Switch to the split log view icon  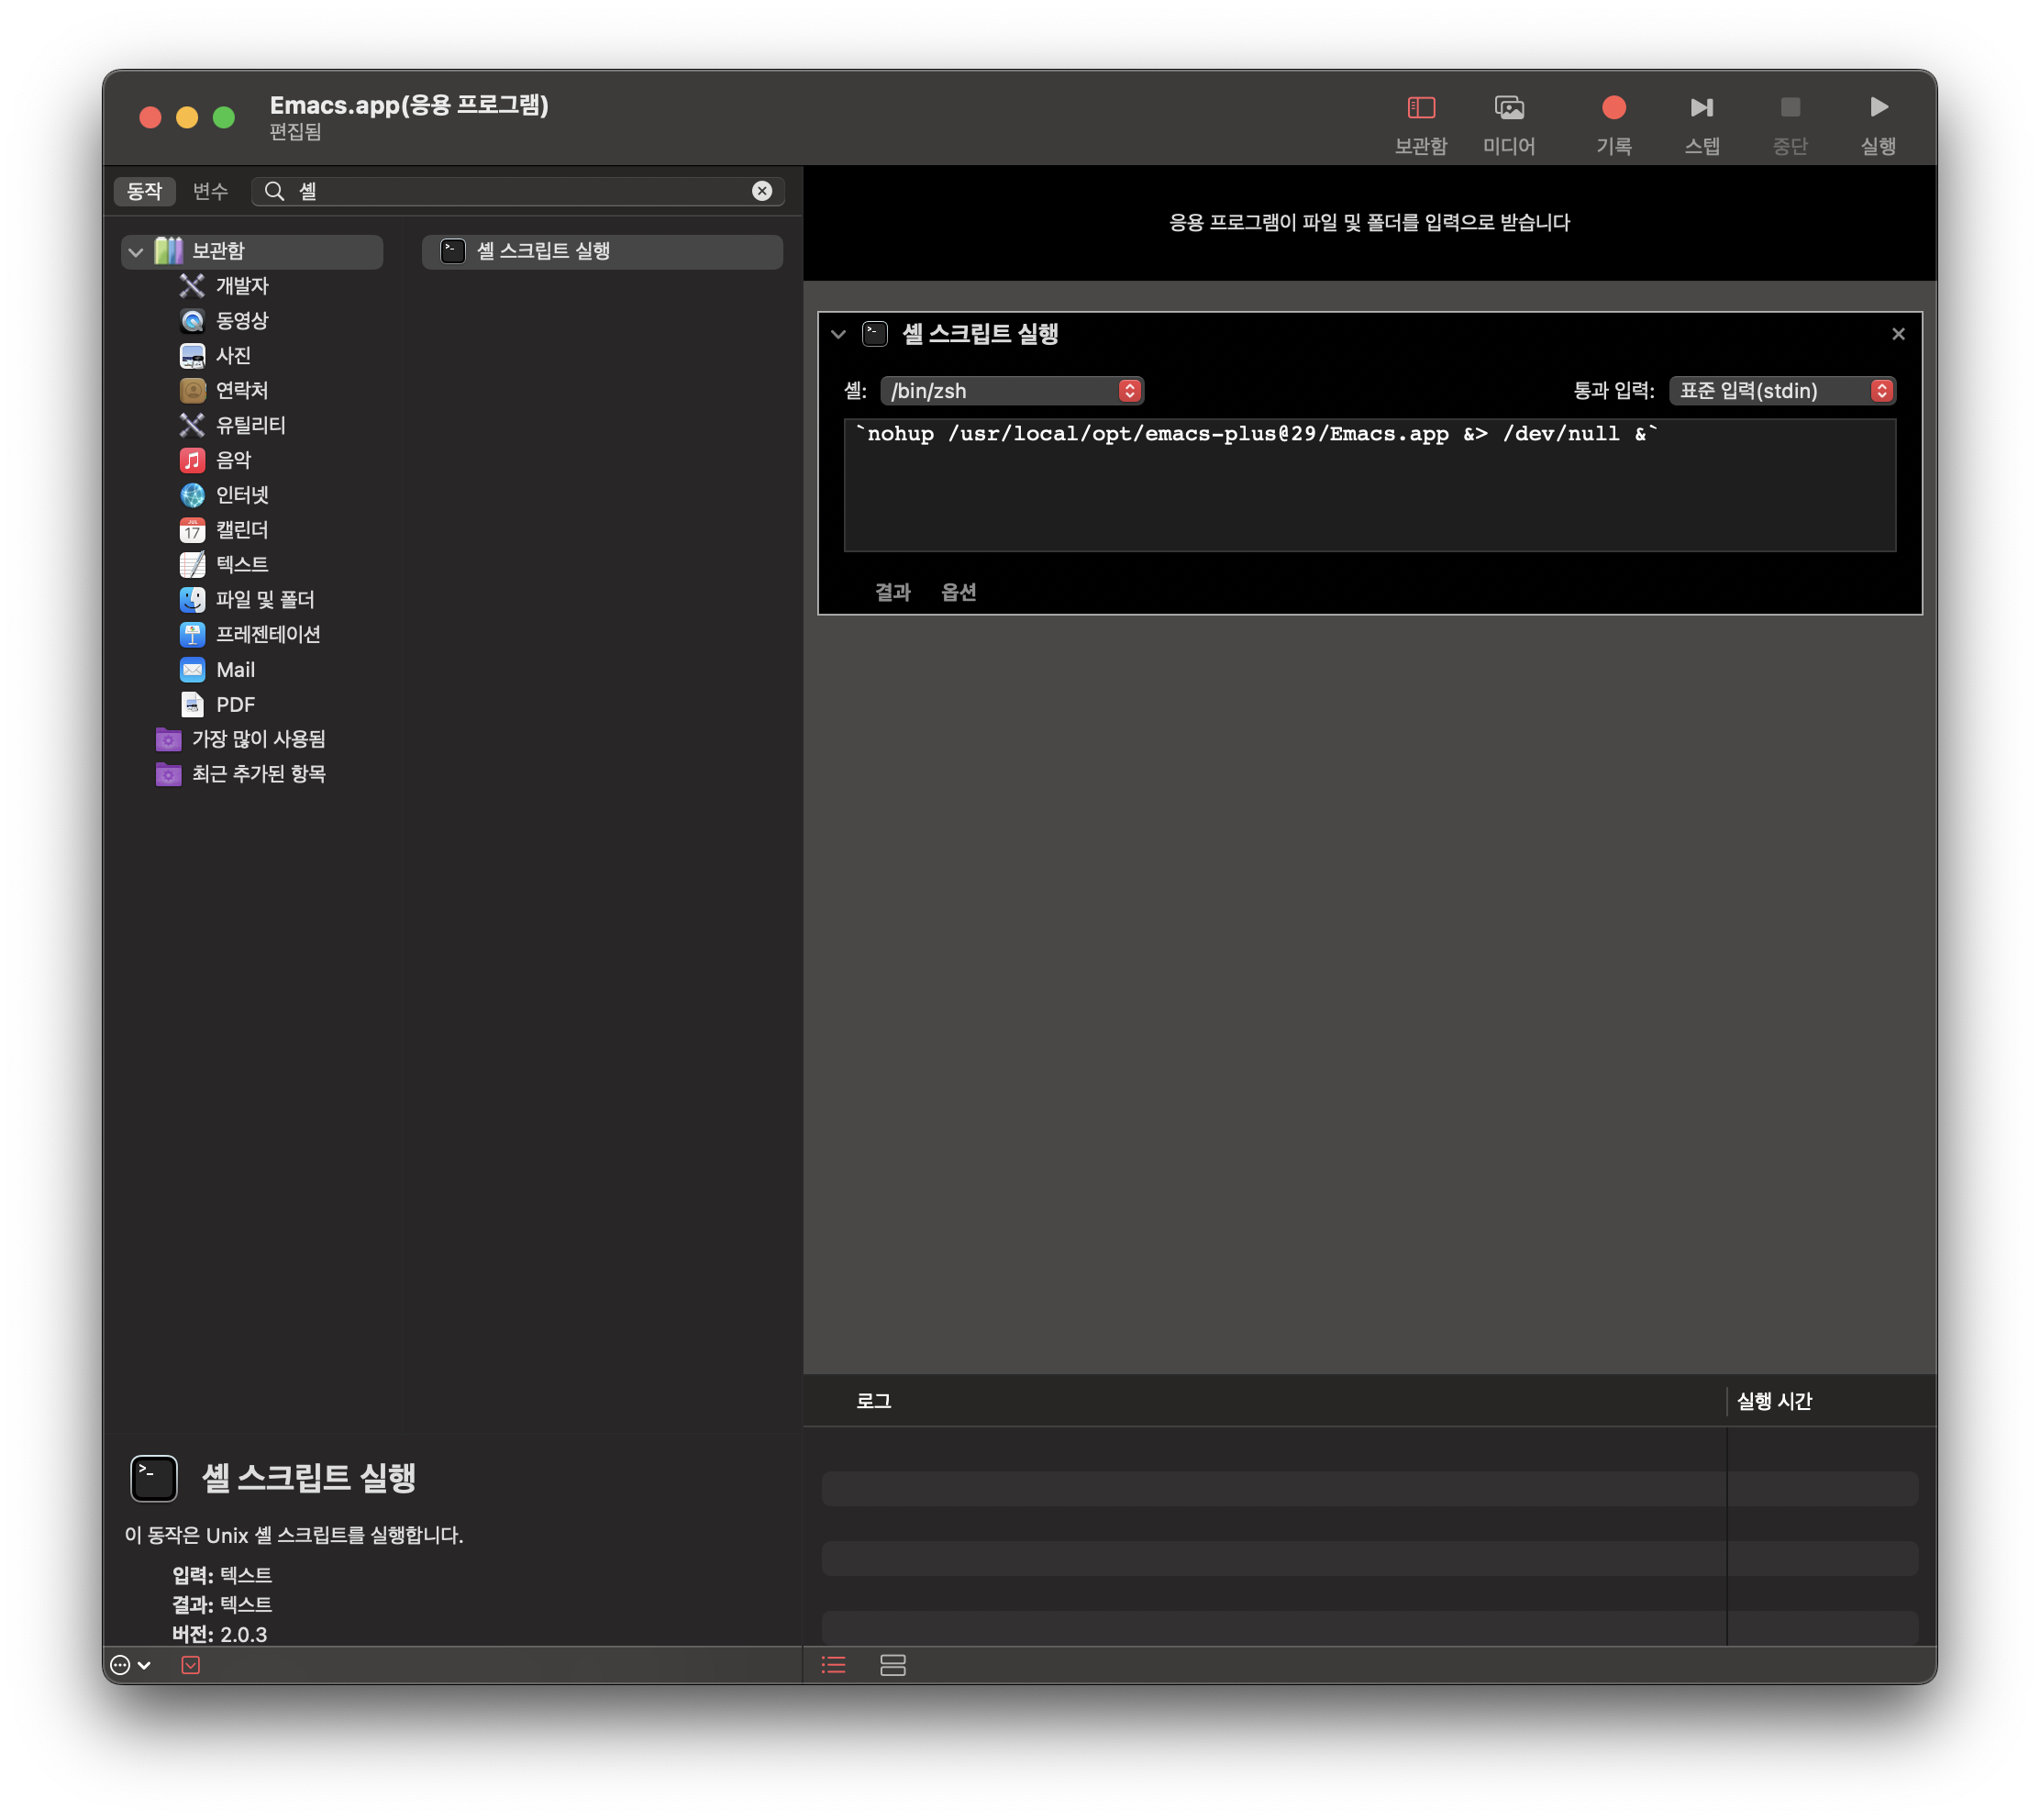point(892,1665)
